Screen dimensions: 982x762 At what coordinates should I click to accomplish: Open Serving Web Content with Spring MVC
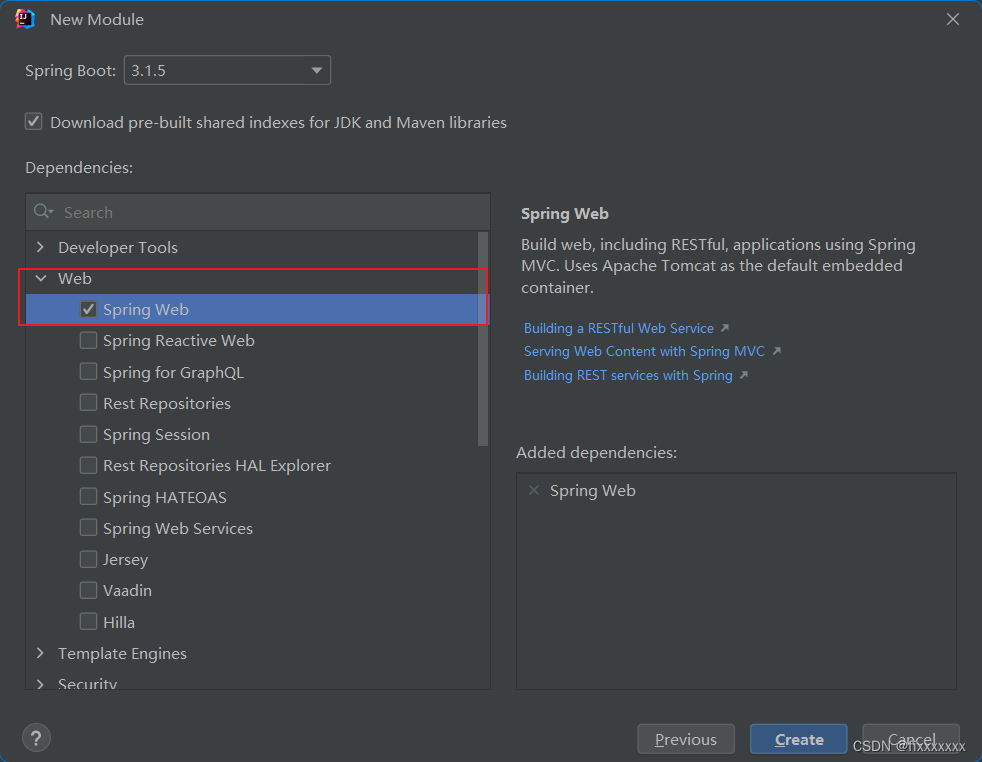coord(644,351)
